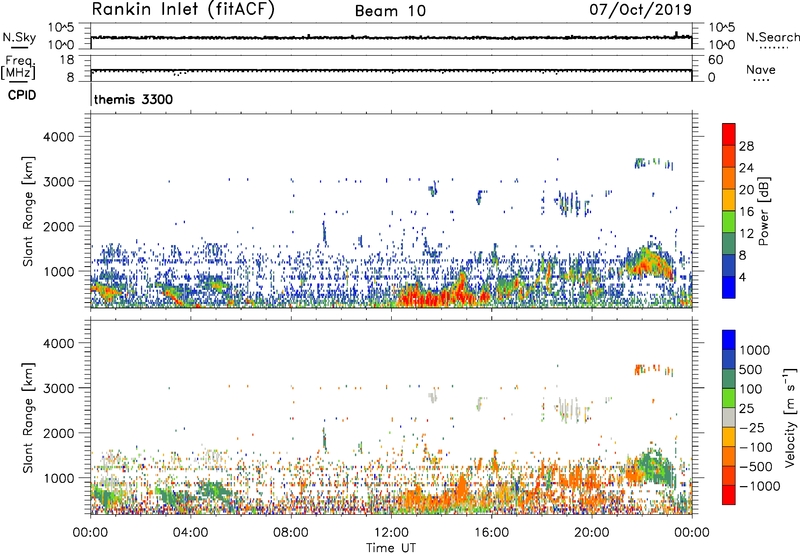Click the "3000" tick of the velocity panel
800x554 pixels.
coord(59,388)
